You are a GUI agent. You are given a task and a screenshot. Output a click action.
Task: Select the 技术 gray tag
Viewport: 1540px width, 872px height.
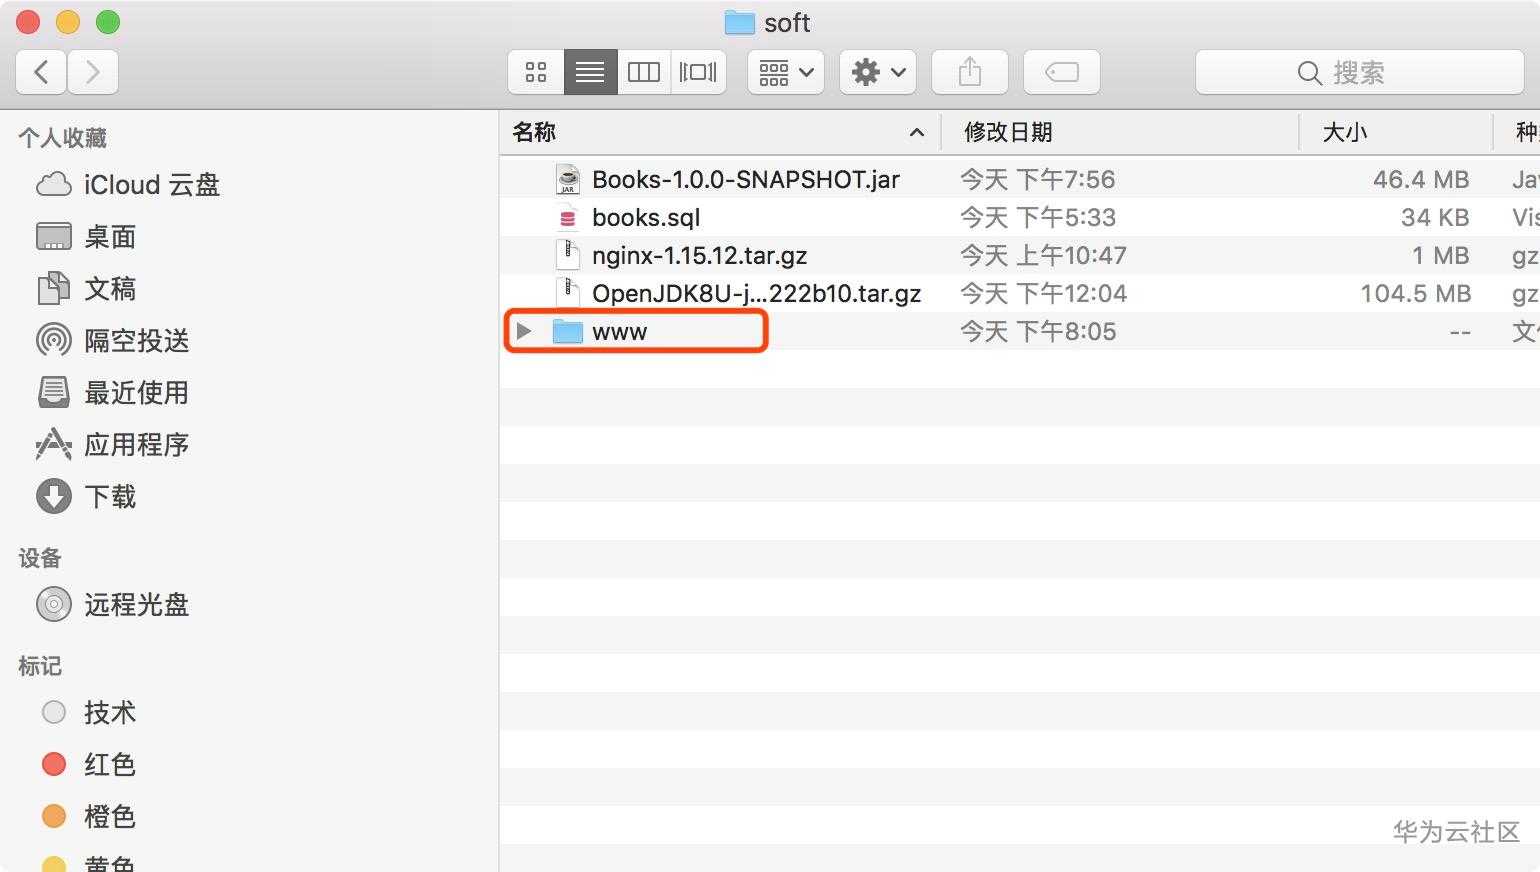pyautogui.click(x=88, y=713)
